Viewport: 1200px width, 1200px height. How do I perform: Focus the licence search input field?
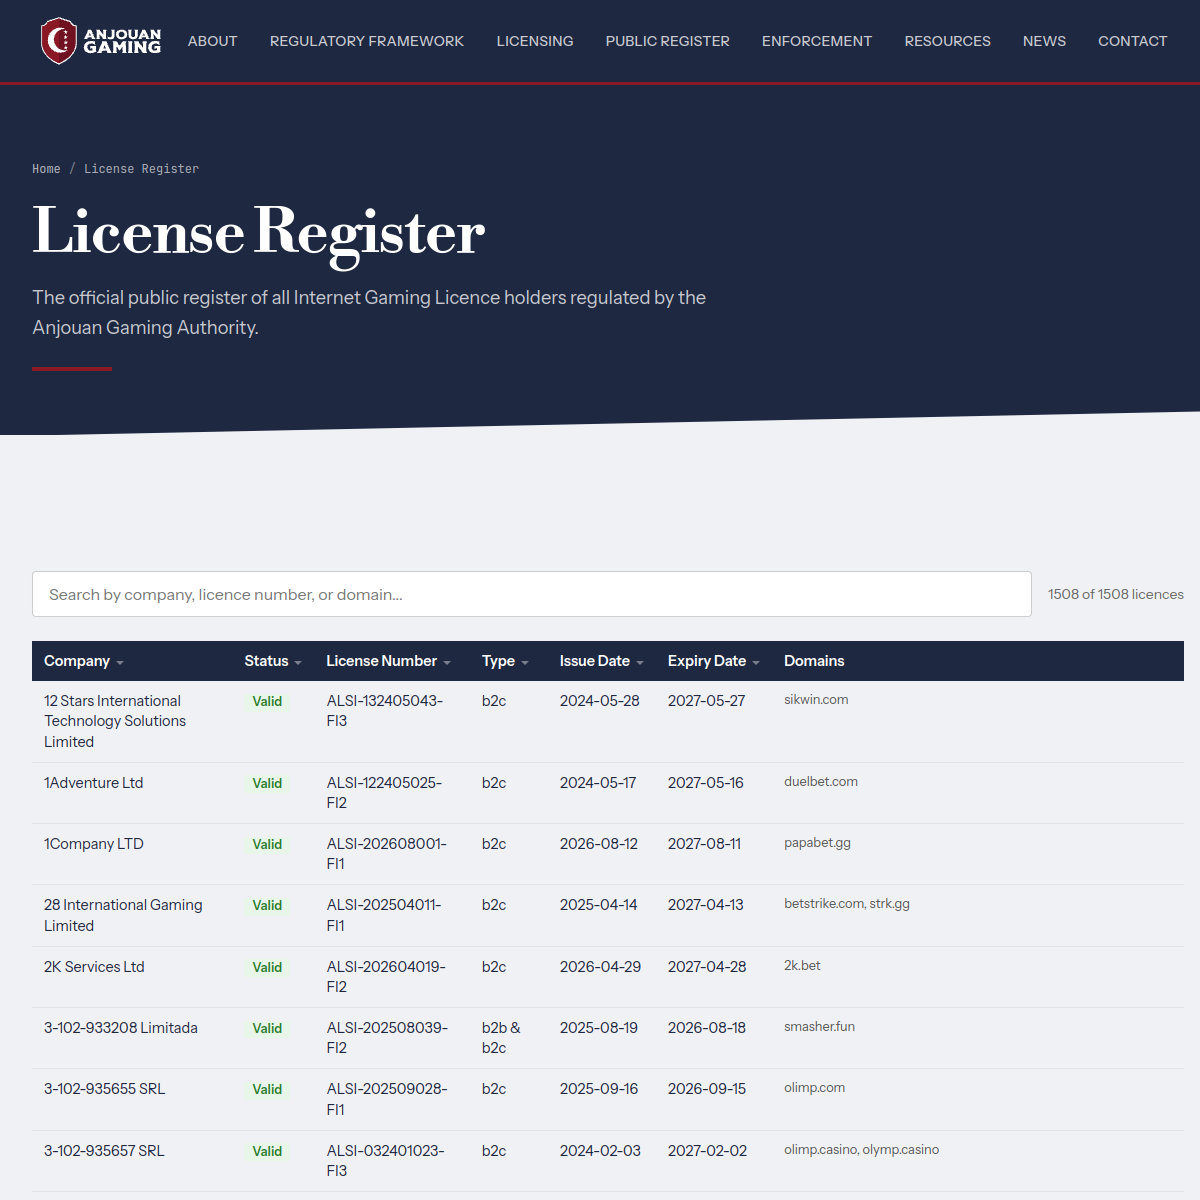pyautogui.click(x=532, y=594)
